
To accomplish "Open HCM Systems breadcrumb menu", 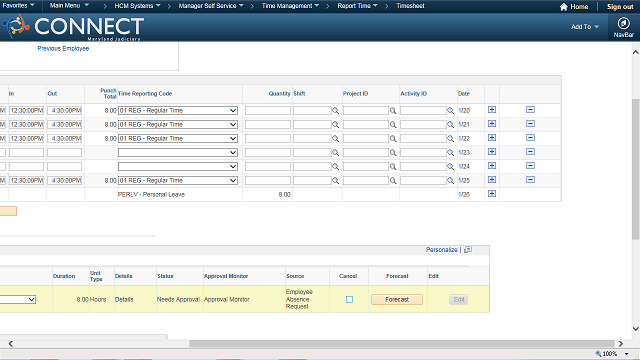I will click(137, 6).
